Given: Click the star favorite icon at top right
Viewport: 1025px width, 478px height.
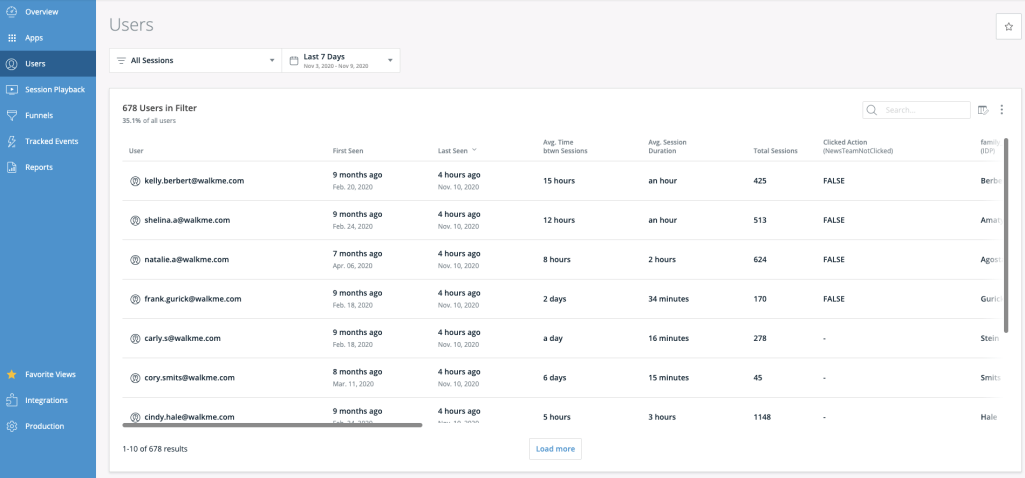Looking at the screenshot, I should point(1008,27).
